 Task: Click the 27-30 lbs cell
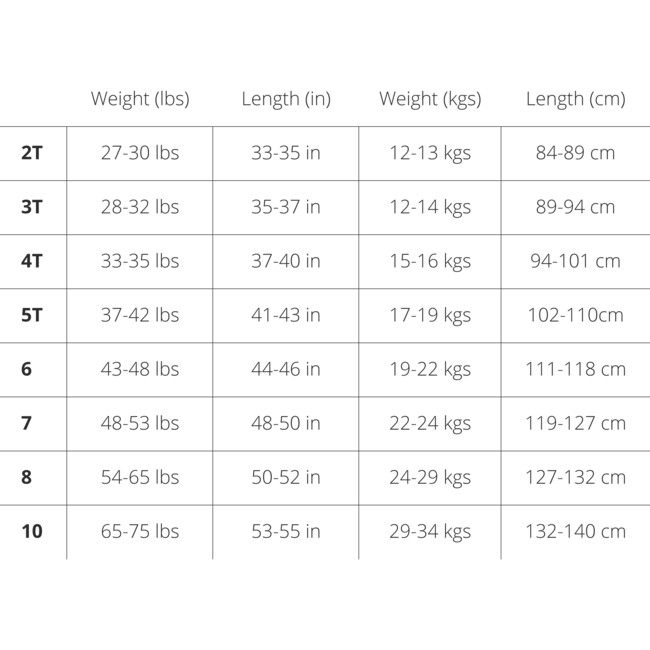(x=140, y=153)
